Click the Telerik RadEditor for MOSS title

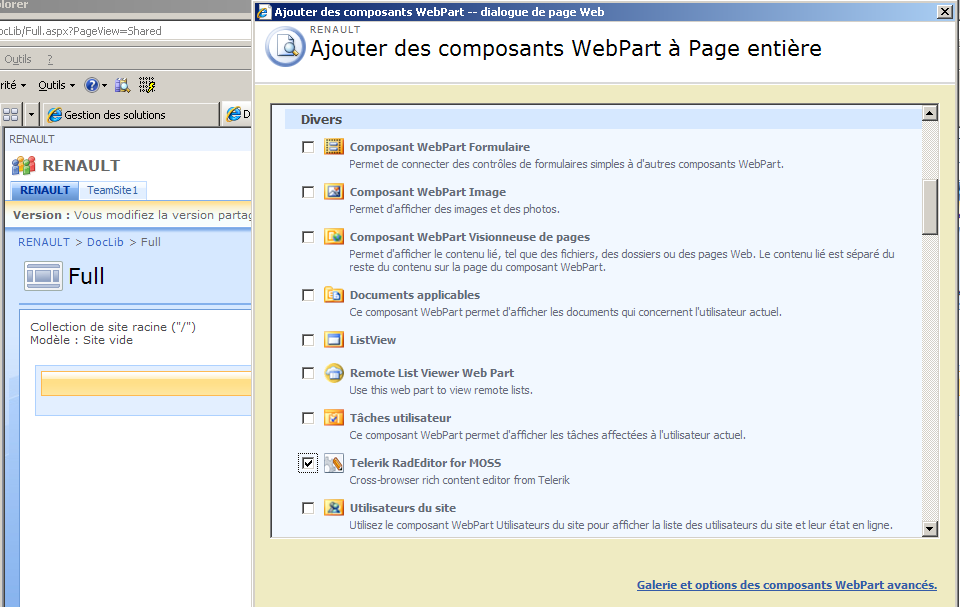point(426,463)
